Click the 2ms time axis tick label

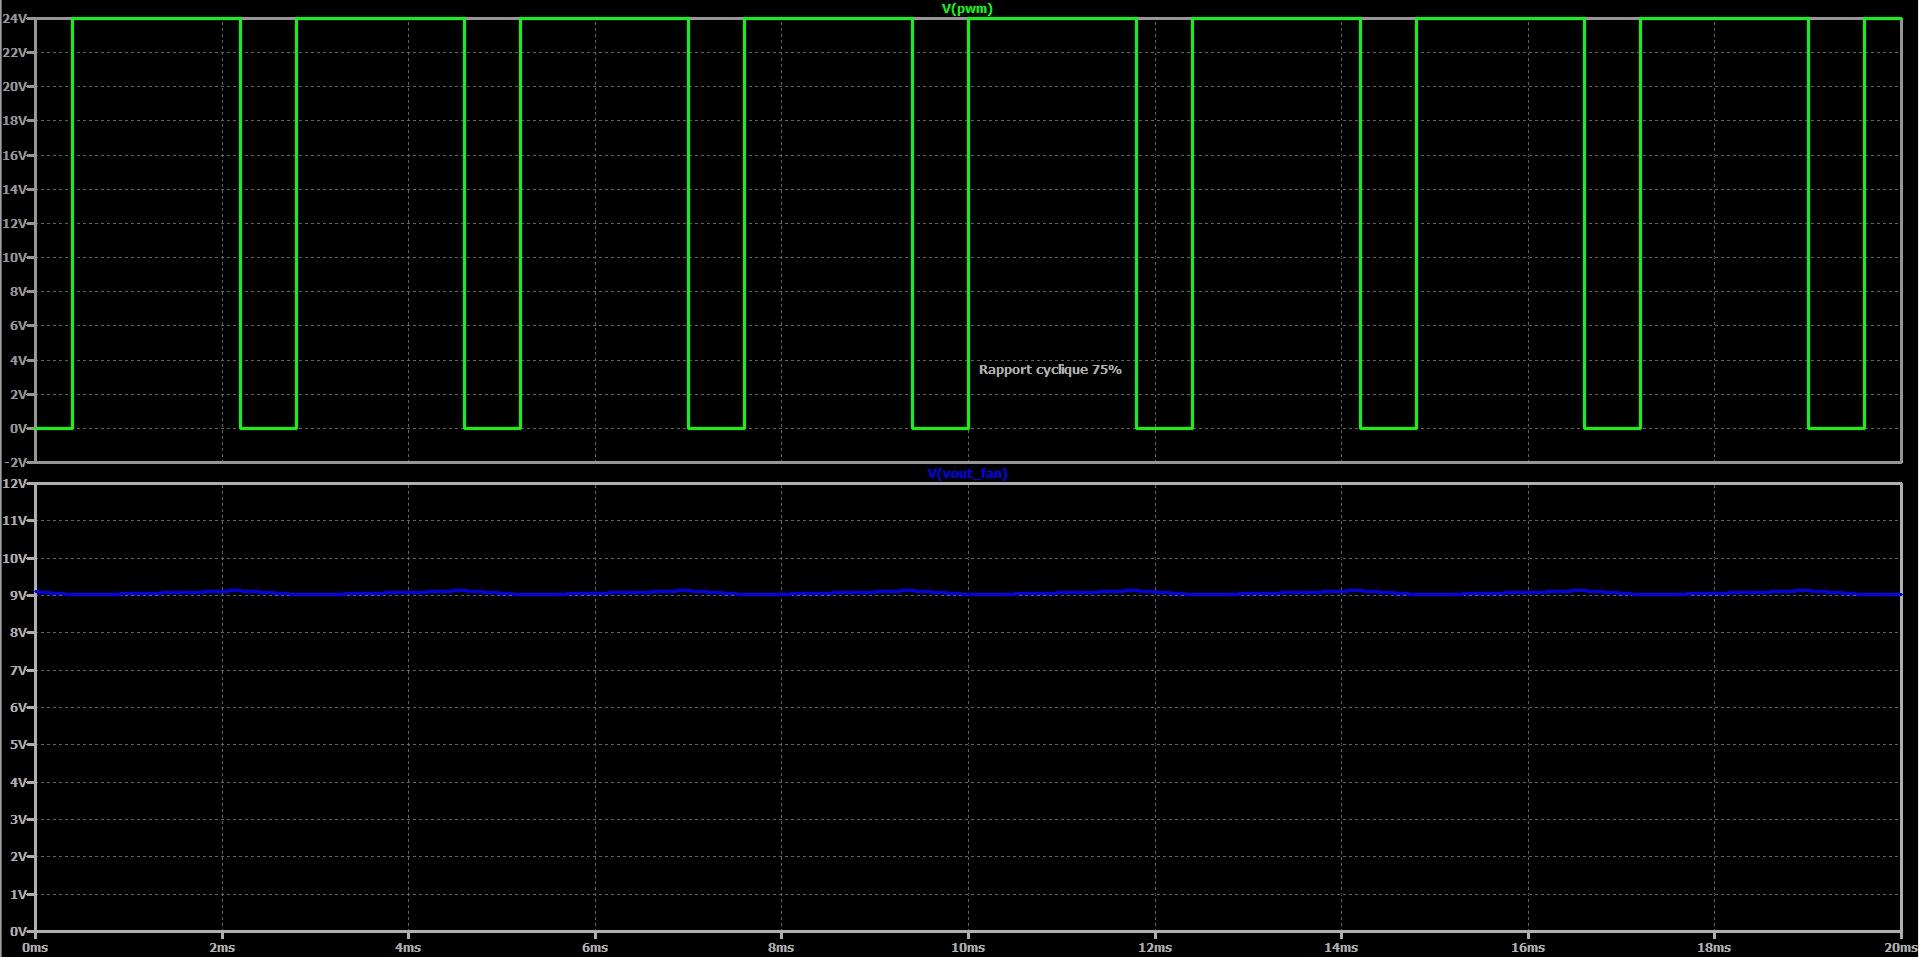click(x=222, y=947)
